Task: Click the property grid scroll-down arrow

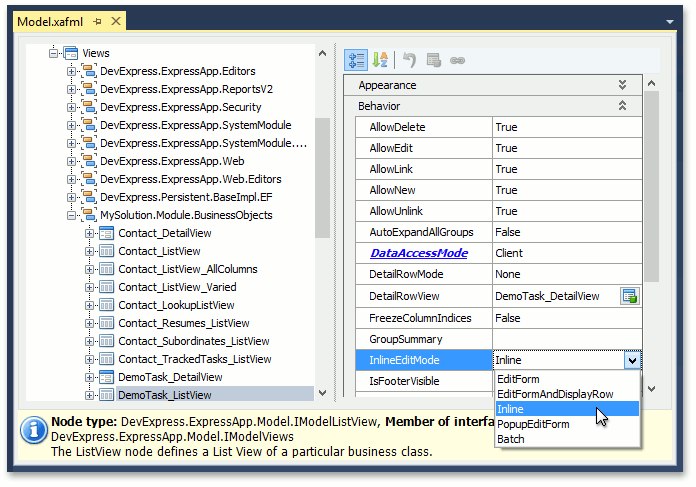Action: pos(651,389)
